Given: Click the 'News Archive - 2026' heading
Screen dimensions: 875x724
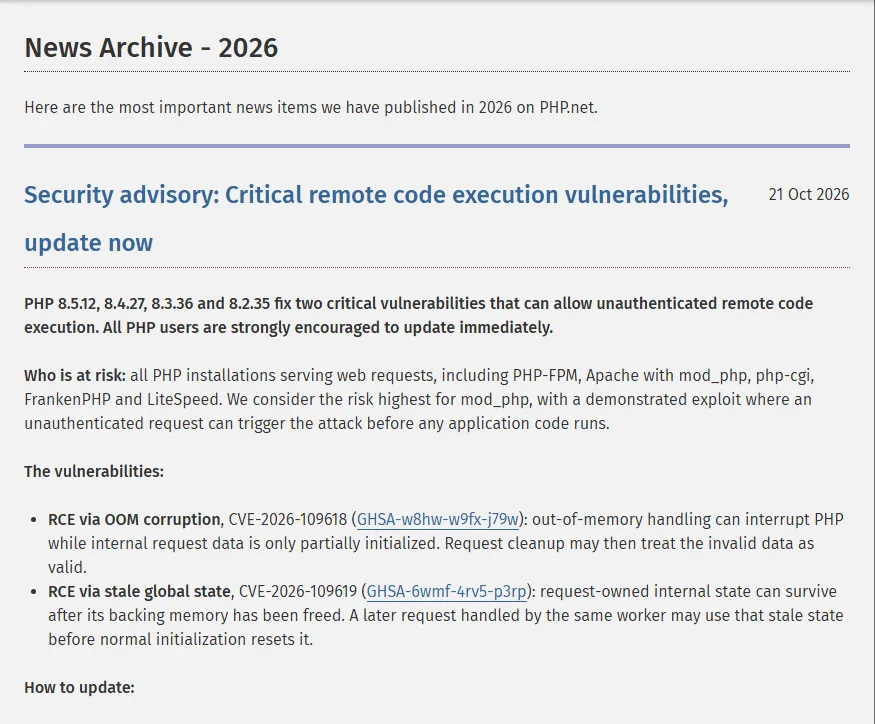Looking at the screenshot, I should tap(151, 47).
